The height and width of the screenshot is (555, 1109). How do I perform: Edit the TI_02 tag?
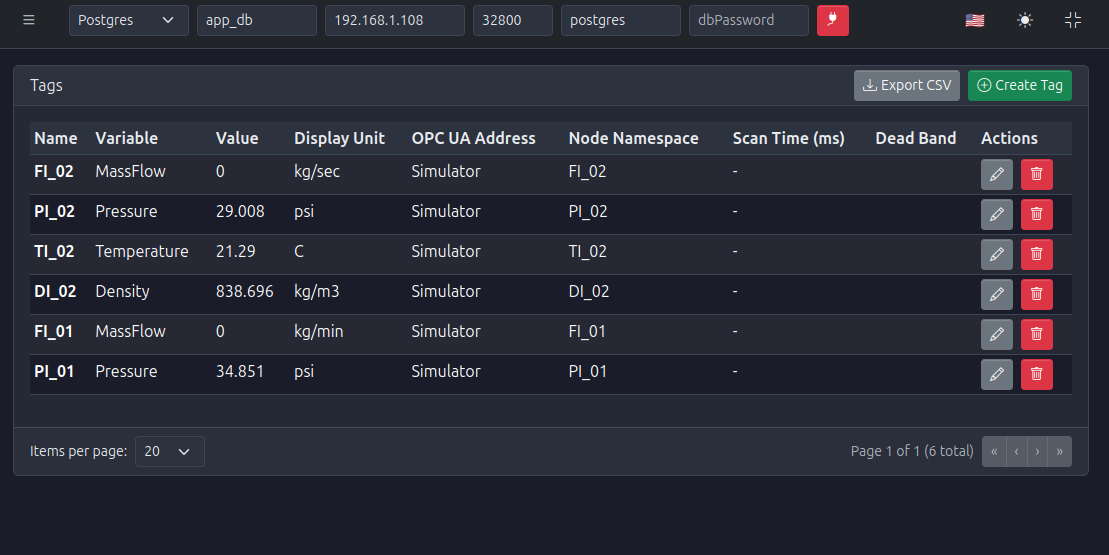997,255
